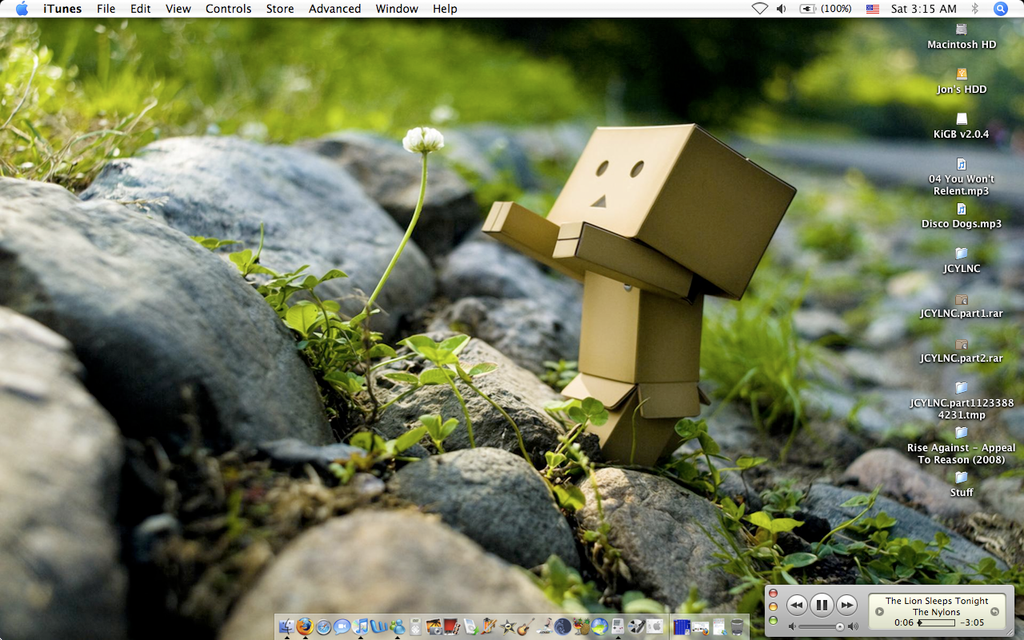Click the remaining time -3:05
Image resolution: width=1024 pixels, height=640 pixels.
coord(971,623)
